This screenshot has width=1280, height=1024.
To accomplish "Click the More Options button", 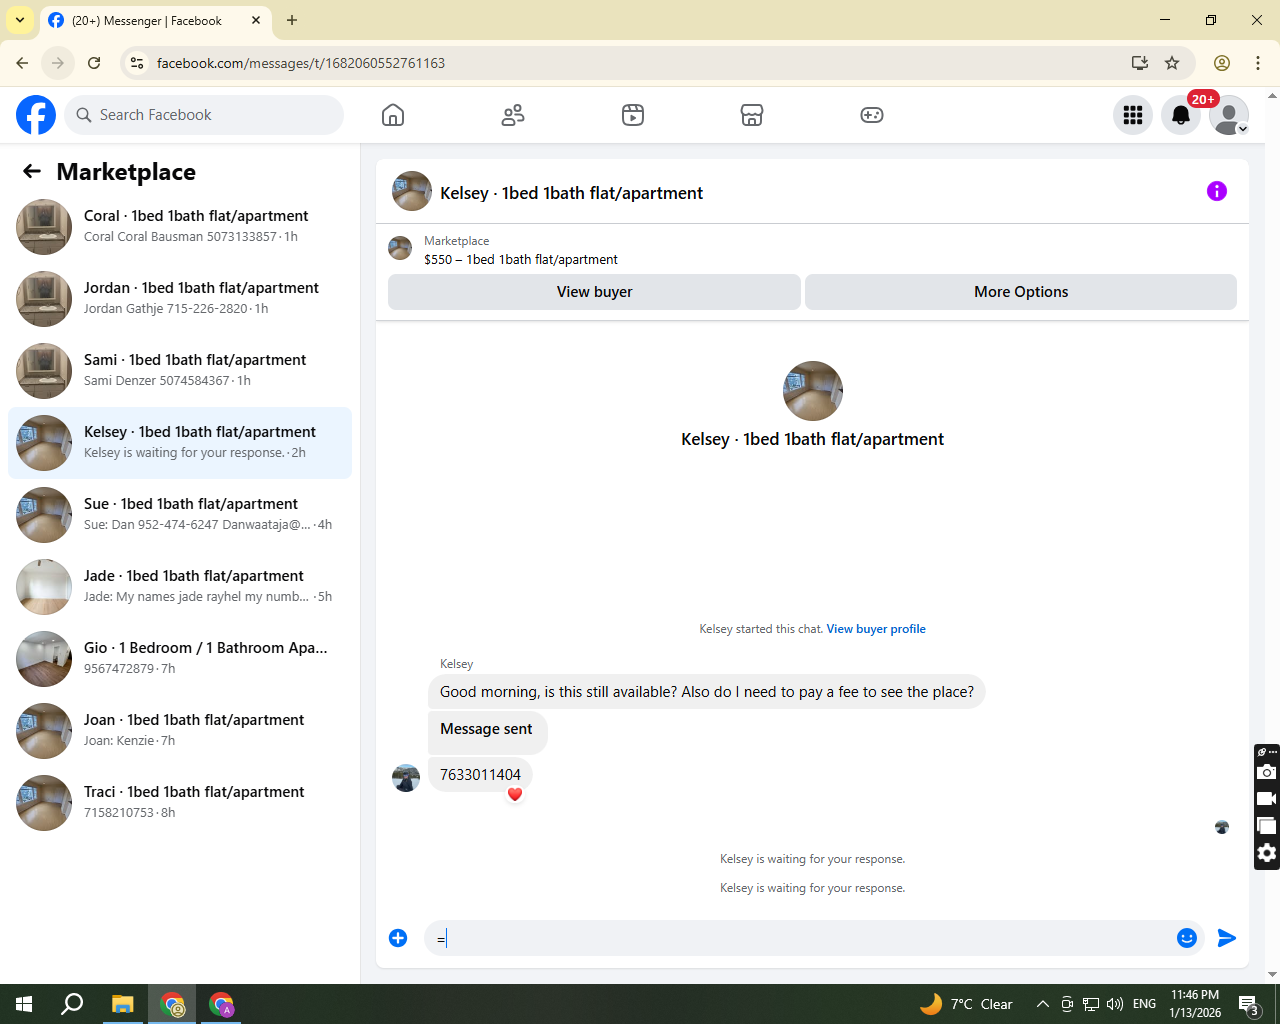I will [1021, 292].
